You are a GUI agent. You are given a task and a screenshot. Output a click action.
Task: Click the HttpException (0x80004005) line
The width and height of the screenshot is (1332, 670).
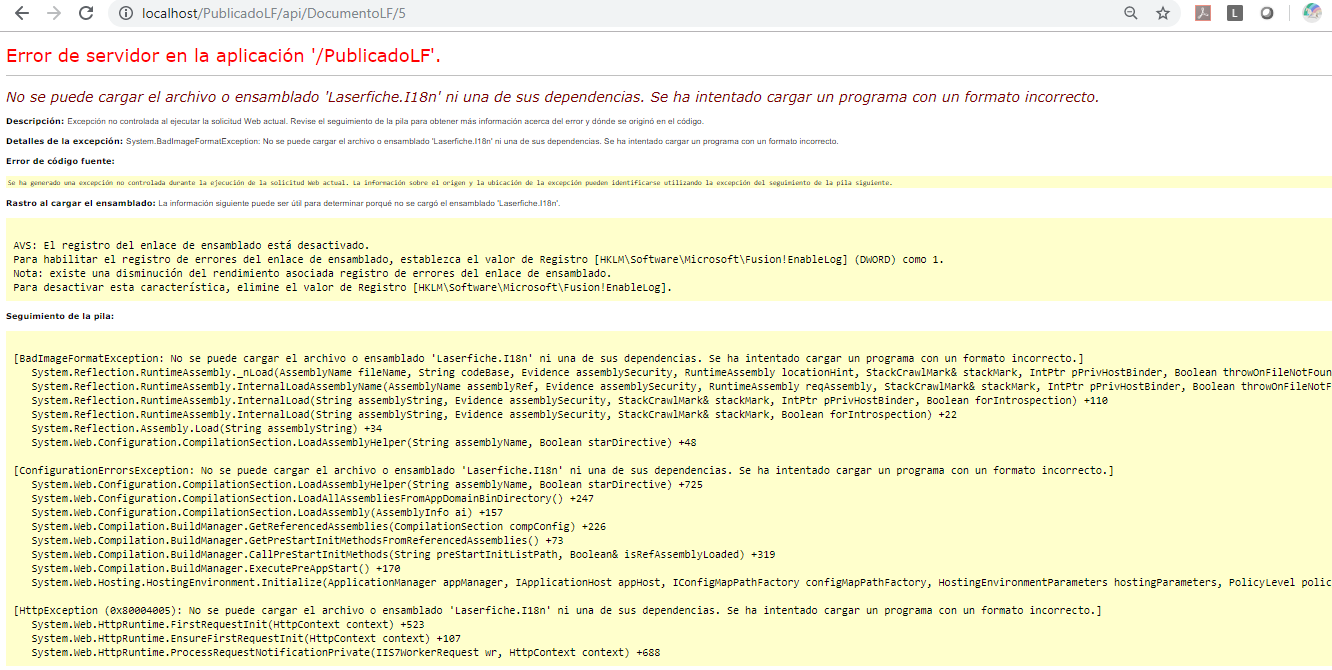coord(557,610)
